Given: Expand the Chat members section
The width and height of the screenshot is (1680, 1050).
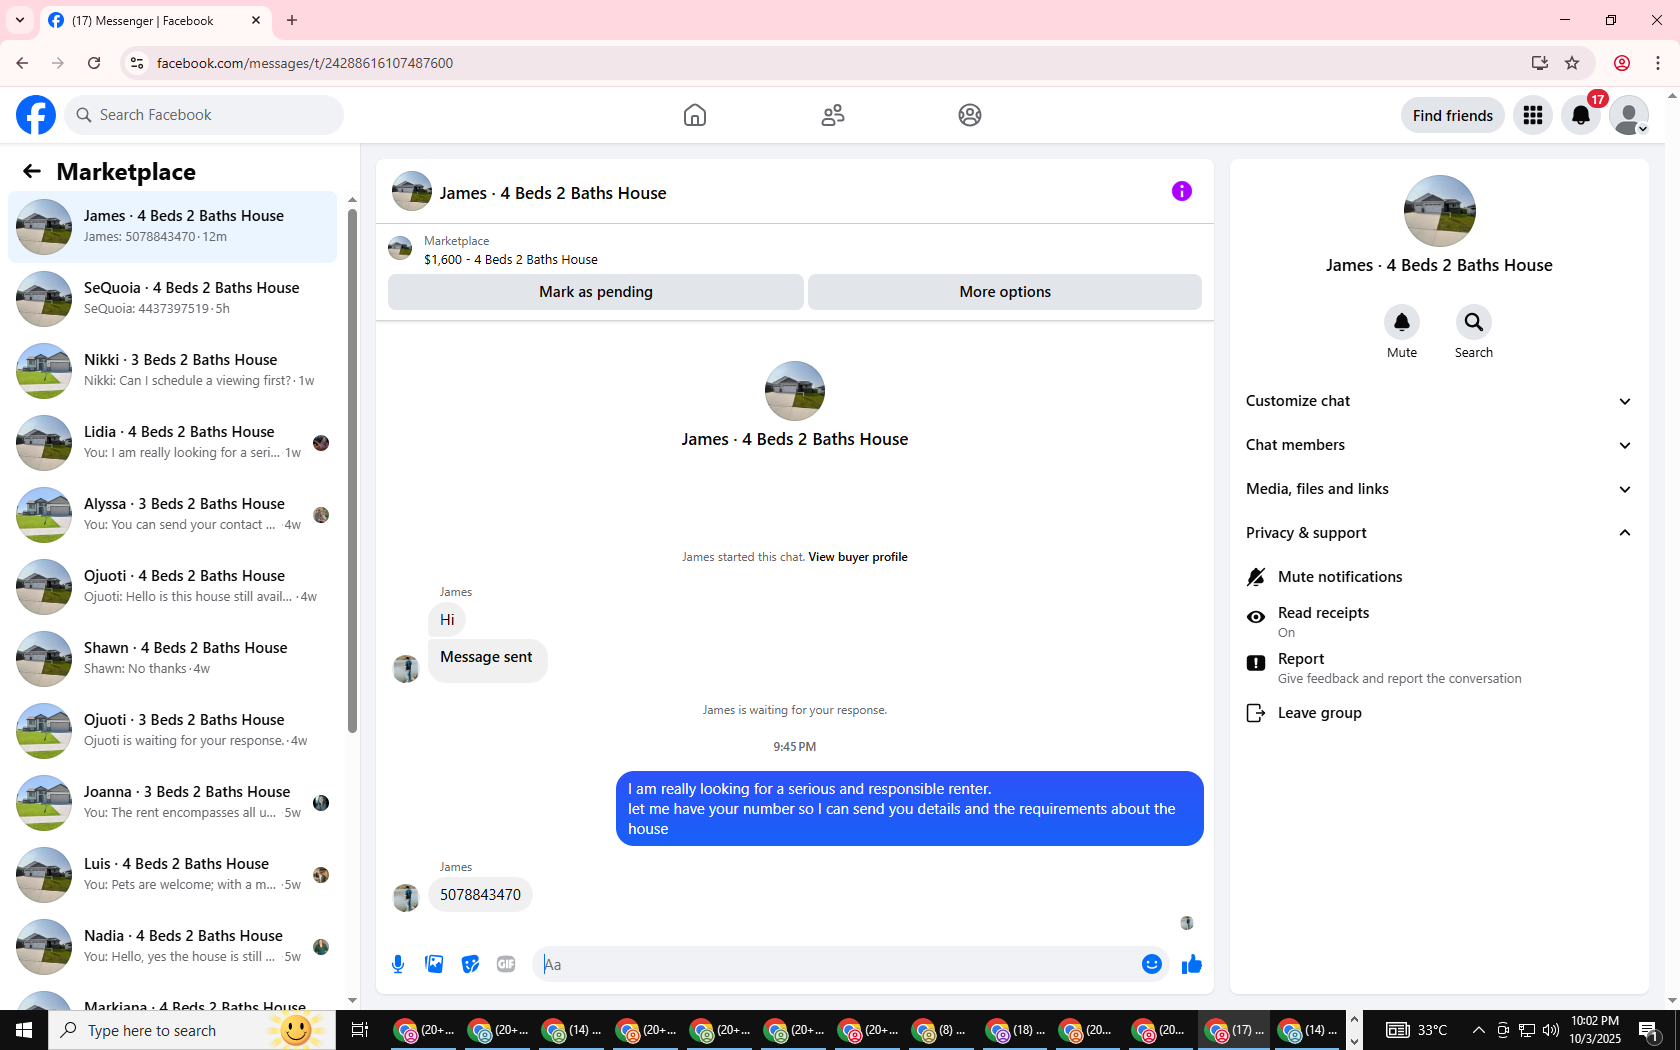Looking at the screenshot, I should 1438,445.
